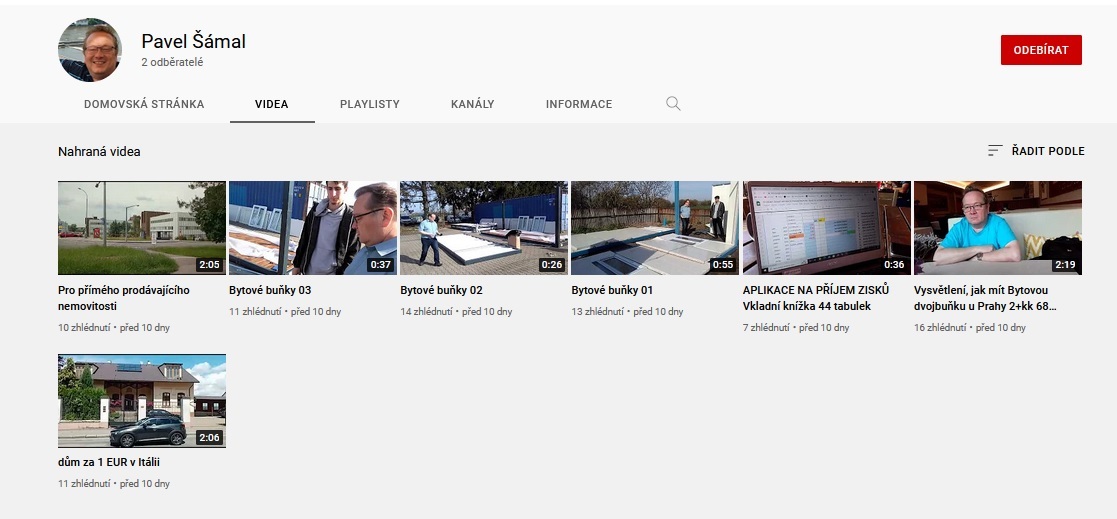Image resolution: width=1117 pixels, height=519 pixels.
Task: Click the Bytové buňky 03 title link
Action: 270,290
